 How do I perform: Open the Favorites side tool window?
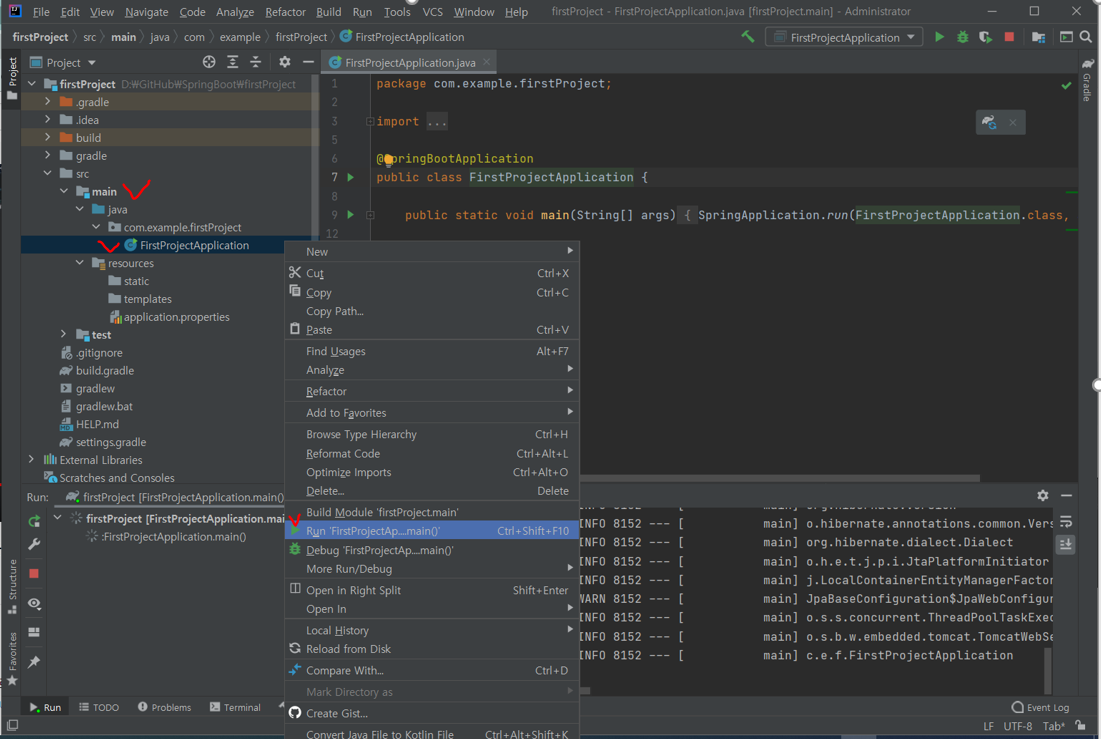tap(12, 658)
